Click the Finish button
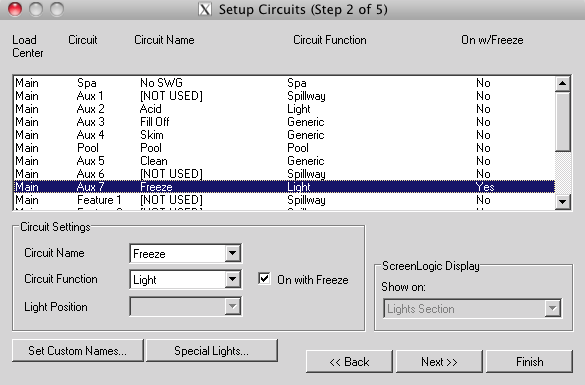 coord(529,361)
